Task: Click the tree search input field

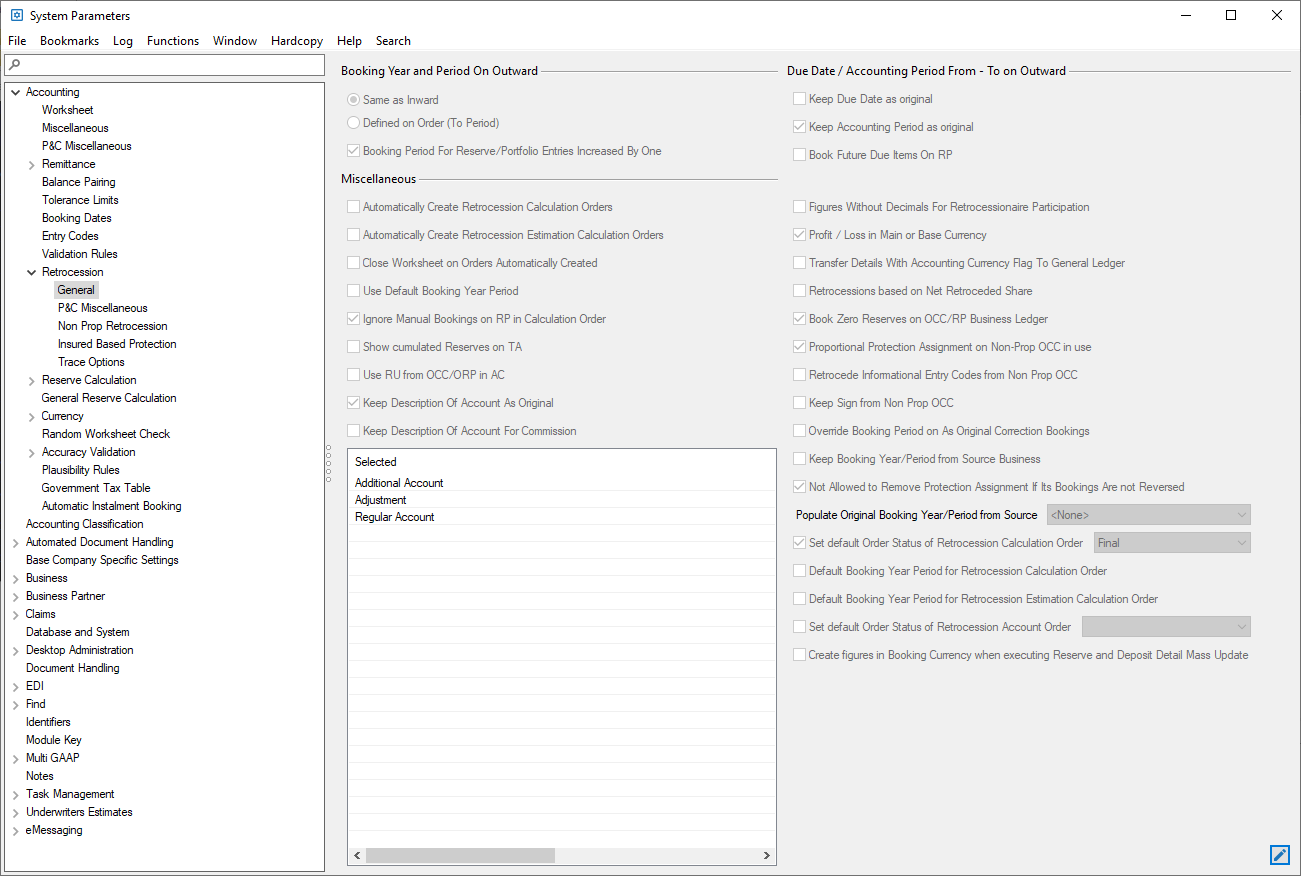Action: pyautogui.click(x=170, y=65)
